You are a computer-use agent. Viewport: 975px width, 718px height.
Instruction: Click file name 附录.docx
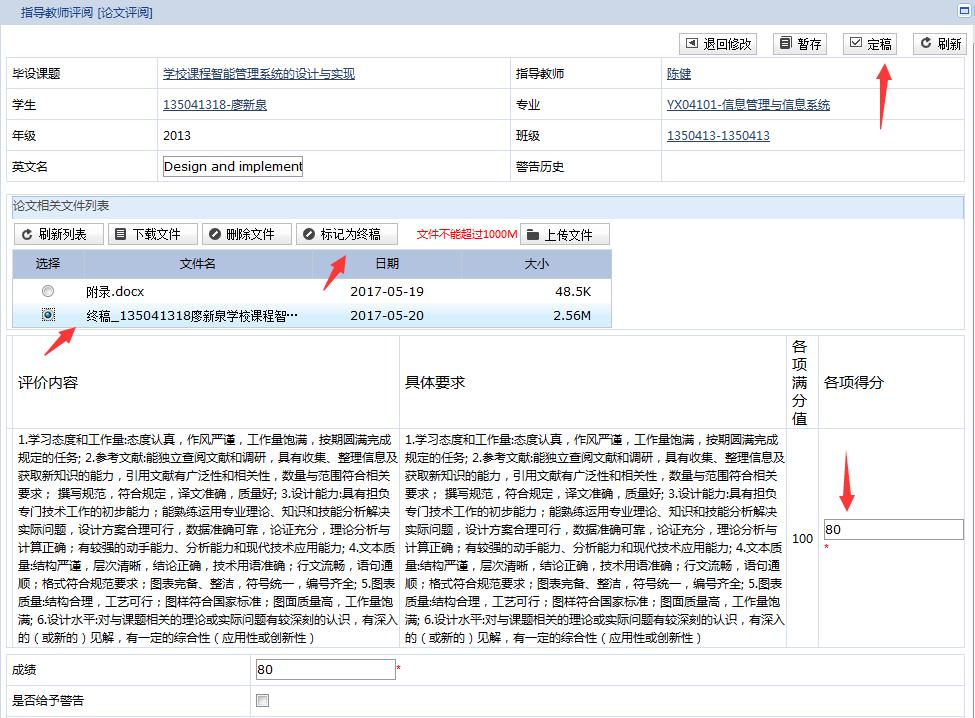tap(115, 292)
